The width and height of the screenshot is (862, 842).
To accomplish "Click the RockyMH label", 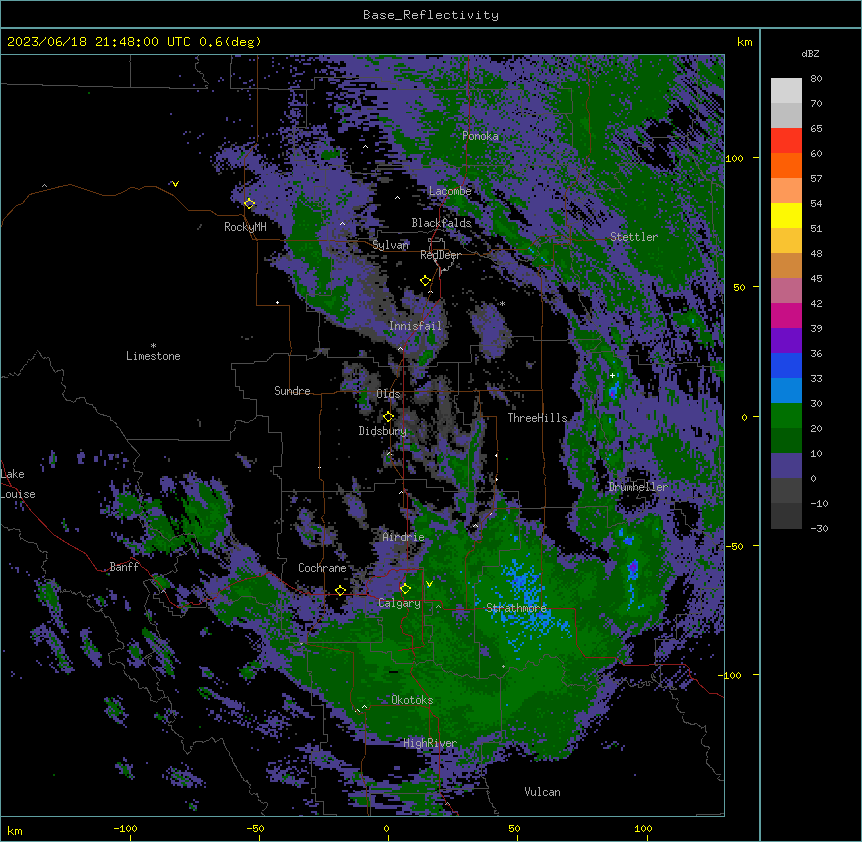I will [x=245, y=227].
